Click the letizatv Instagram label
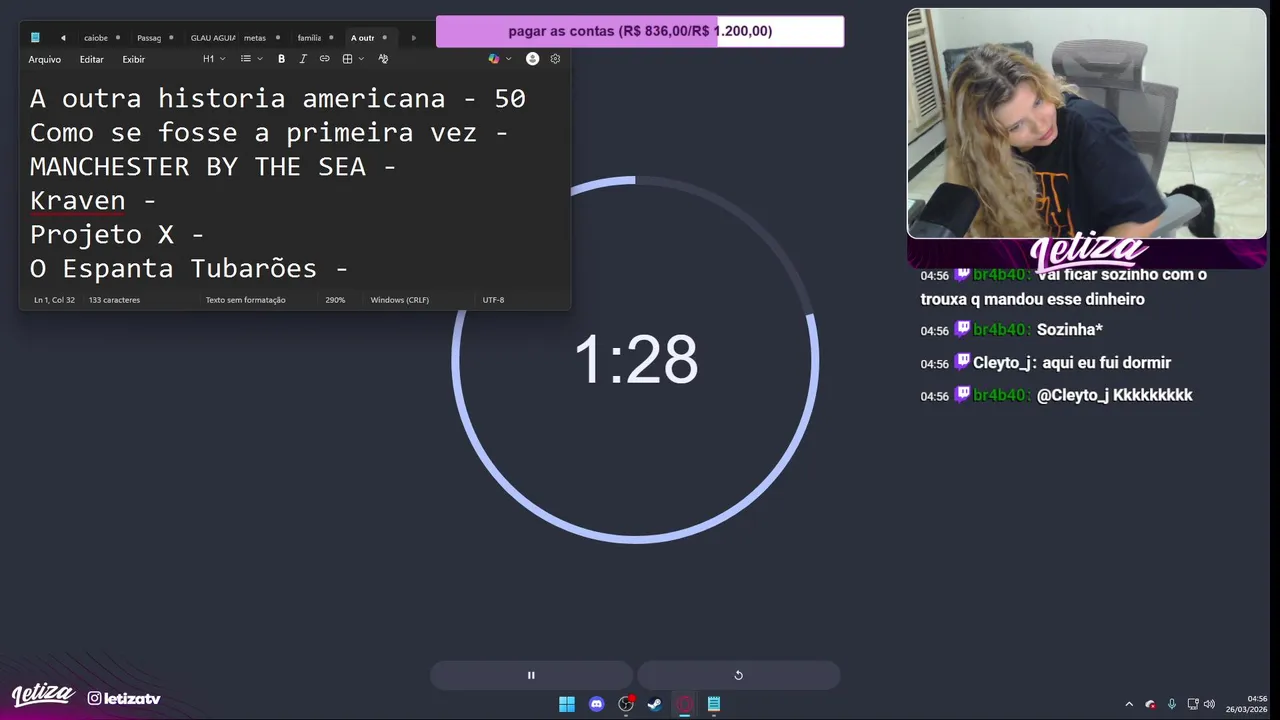The height and width of the screenshot is (720, 1280). 124,698
